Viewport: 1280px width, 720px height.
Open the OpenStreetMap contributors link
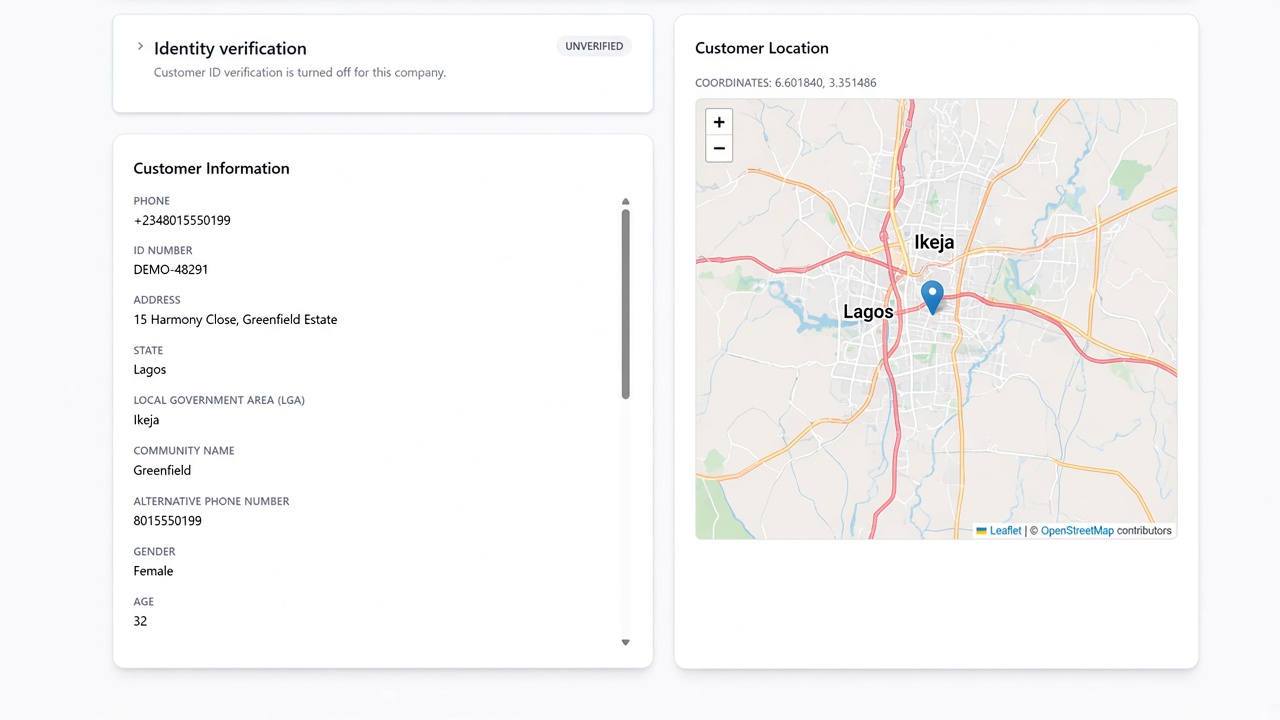1077,531
